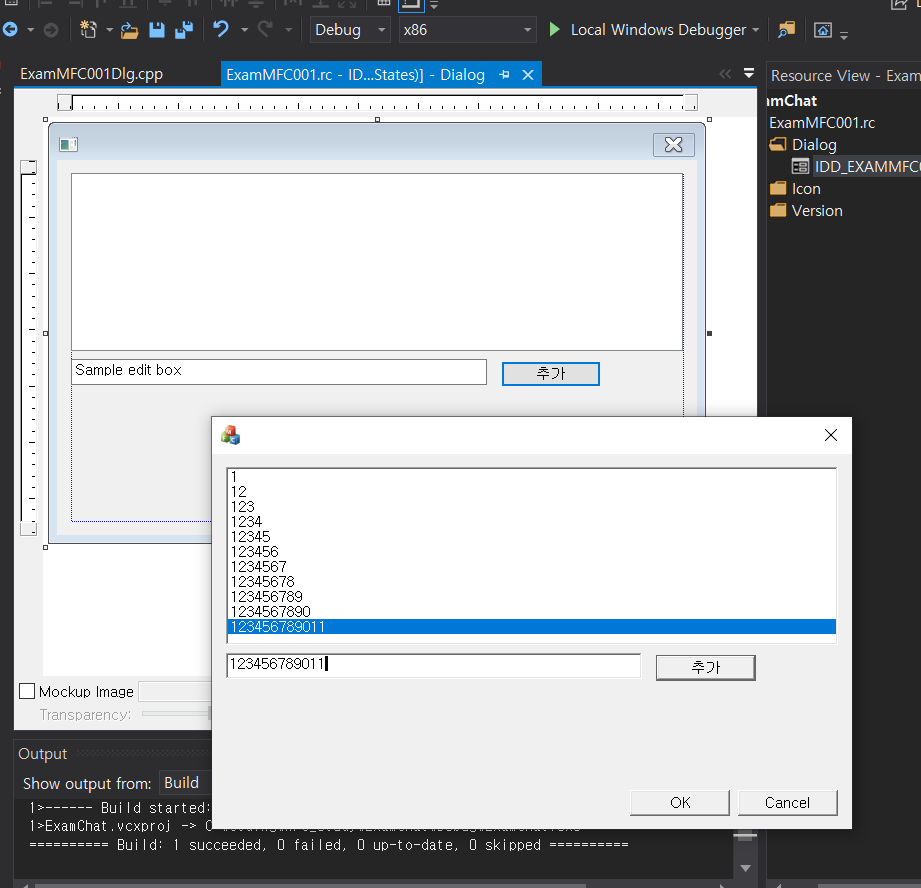The width and height of the screenshot is (921, 888).
Task: Select list item 12345678
Action: click(x=532, y=581)
